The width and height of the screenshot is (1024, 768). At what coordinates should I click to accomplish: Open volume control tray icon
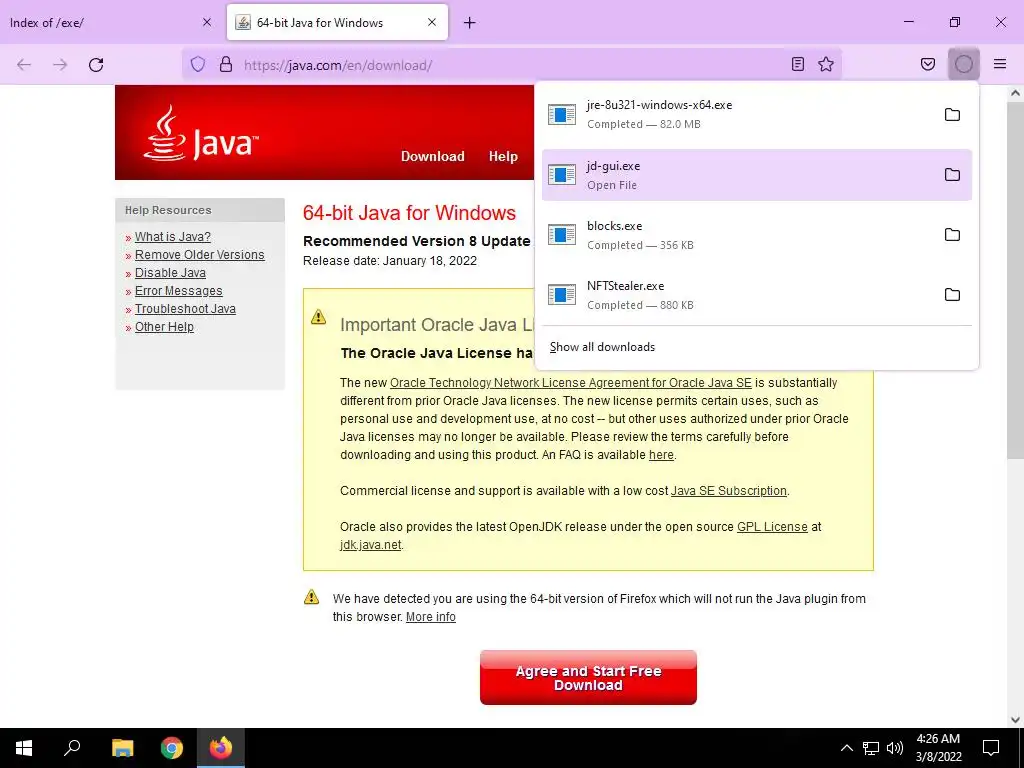coord(895,748)
